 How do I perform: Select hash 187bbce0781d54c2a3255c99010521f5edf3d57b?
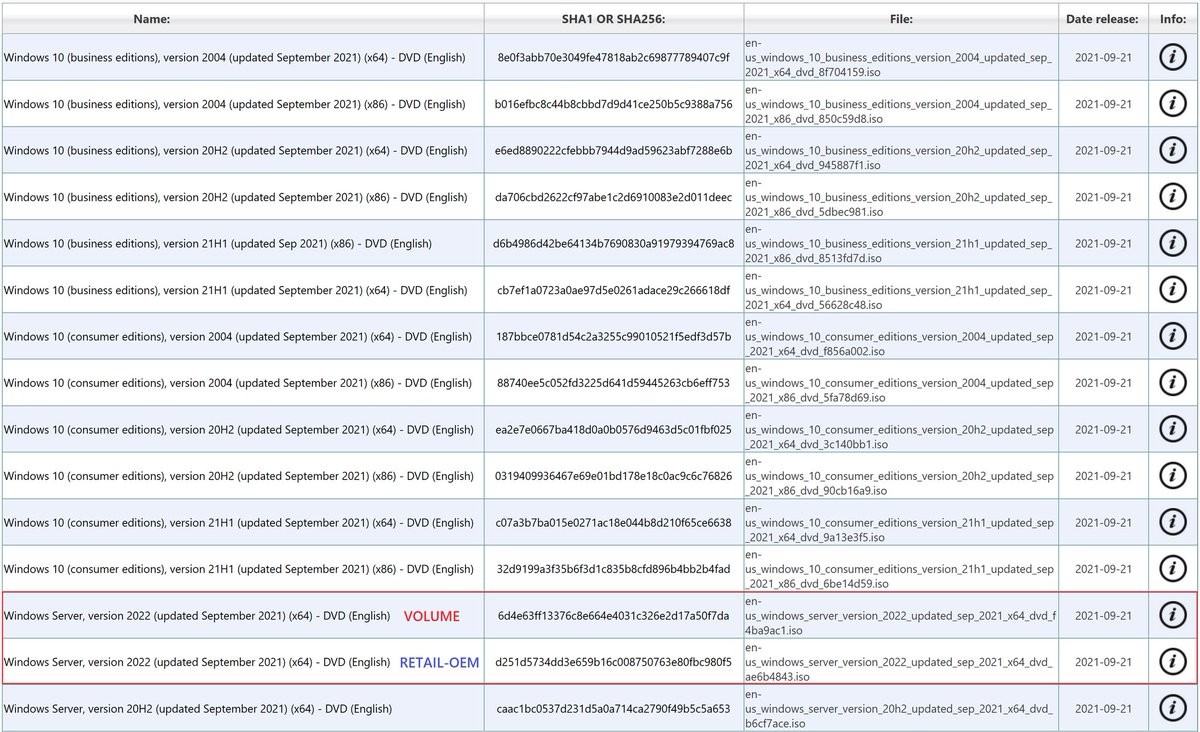614,336
